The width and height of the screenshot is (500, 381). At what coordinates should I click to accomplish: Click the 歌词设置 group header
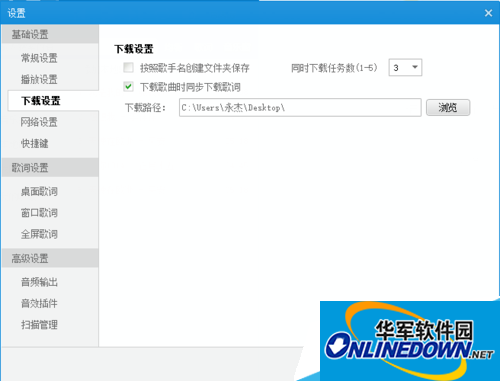pos(50,167)
